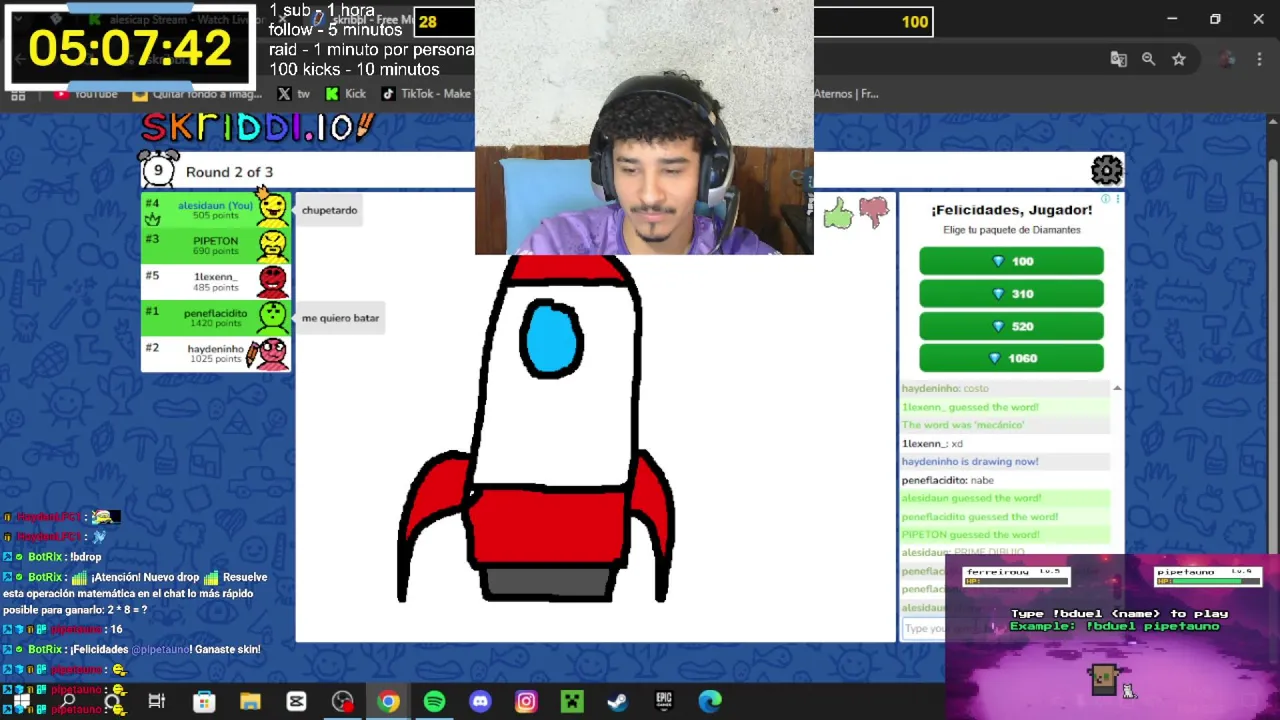Open Instagram from the taskbar
This screenshot has height=720, width=1280.
click(526, 701)
